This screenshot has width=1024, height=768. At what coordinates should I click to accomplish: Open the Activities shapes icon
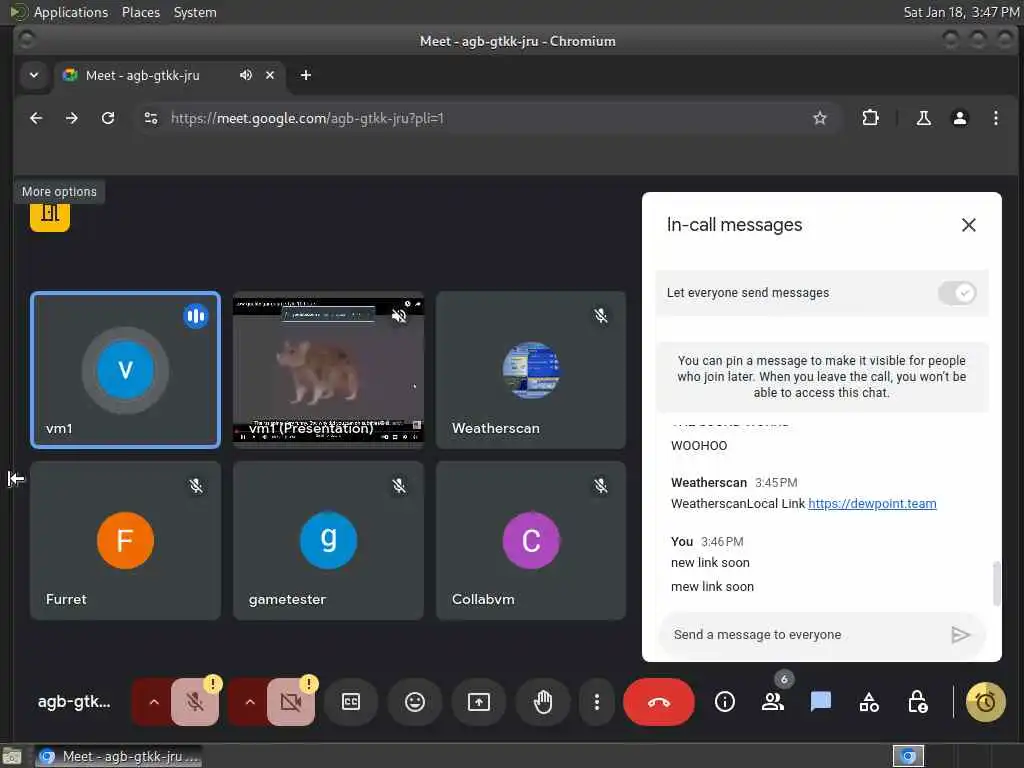click(869, 702)
